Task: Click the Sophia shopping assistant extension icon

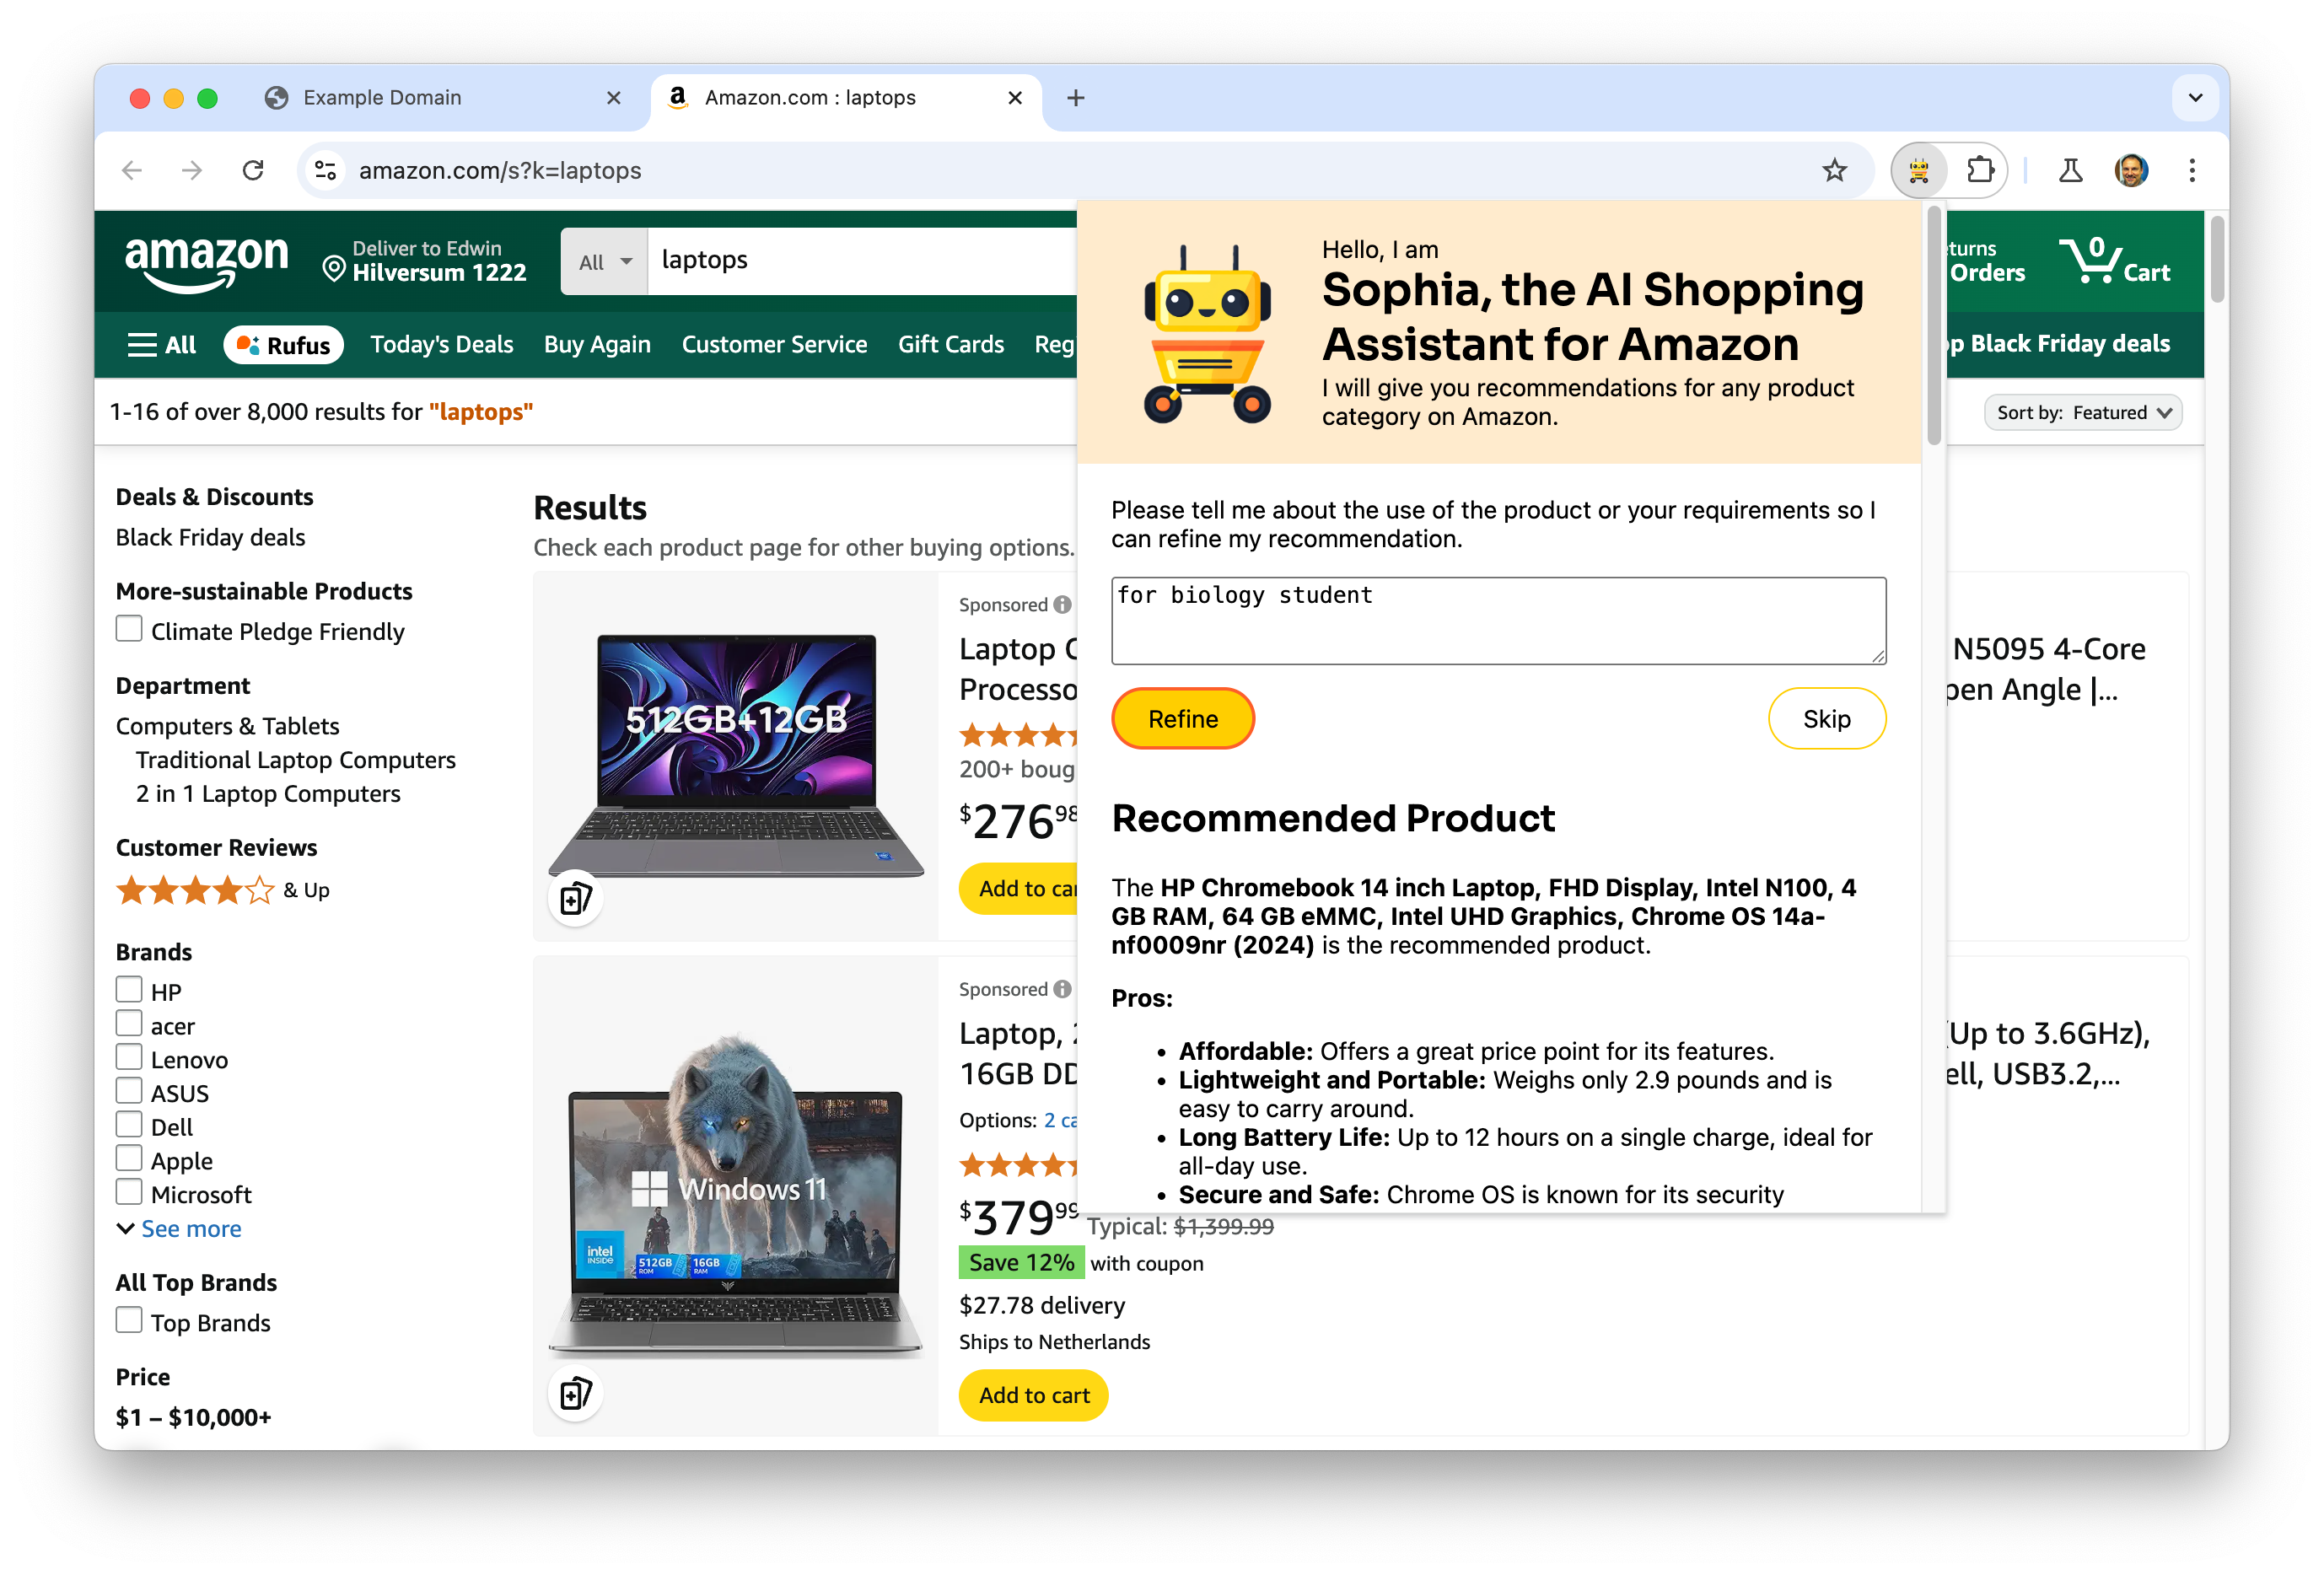Action: click(1917, 171)
